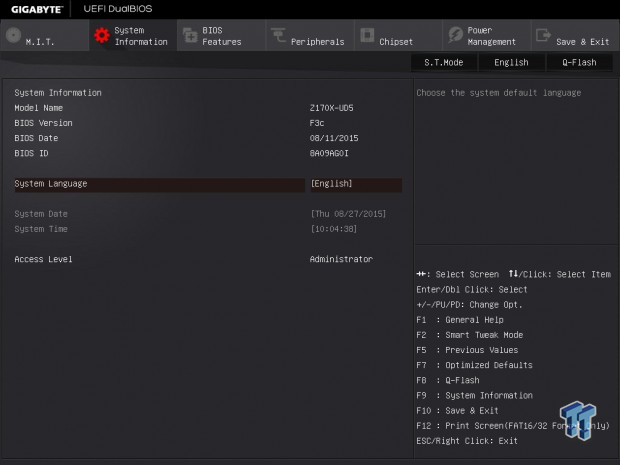This screenshot has width=620, height=465.
Task: Click the BIOS Features chip icon
Action: click(190, 36)
